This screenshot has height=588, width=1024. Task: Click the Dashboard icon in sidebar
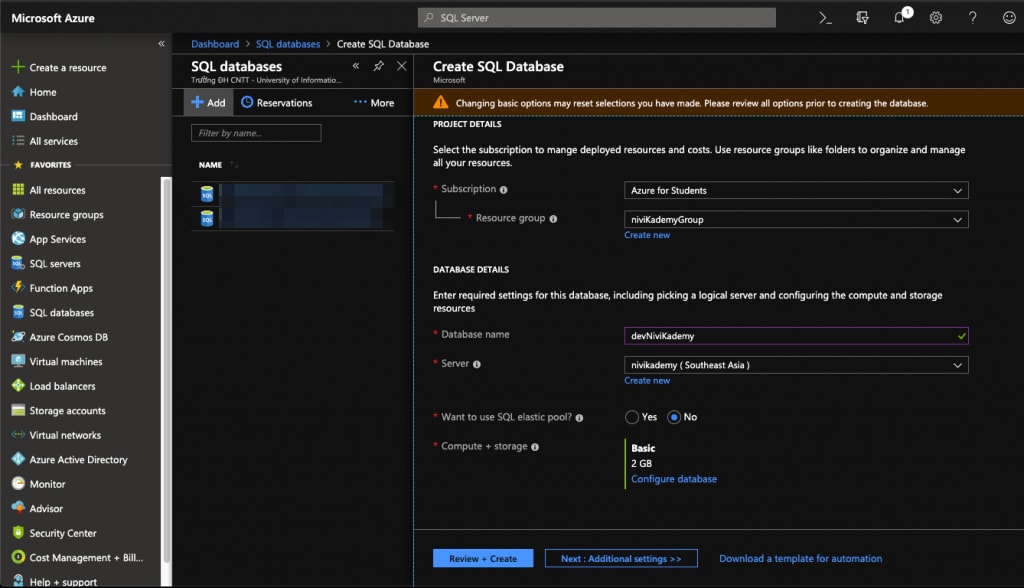tap(18, 116)
